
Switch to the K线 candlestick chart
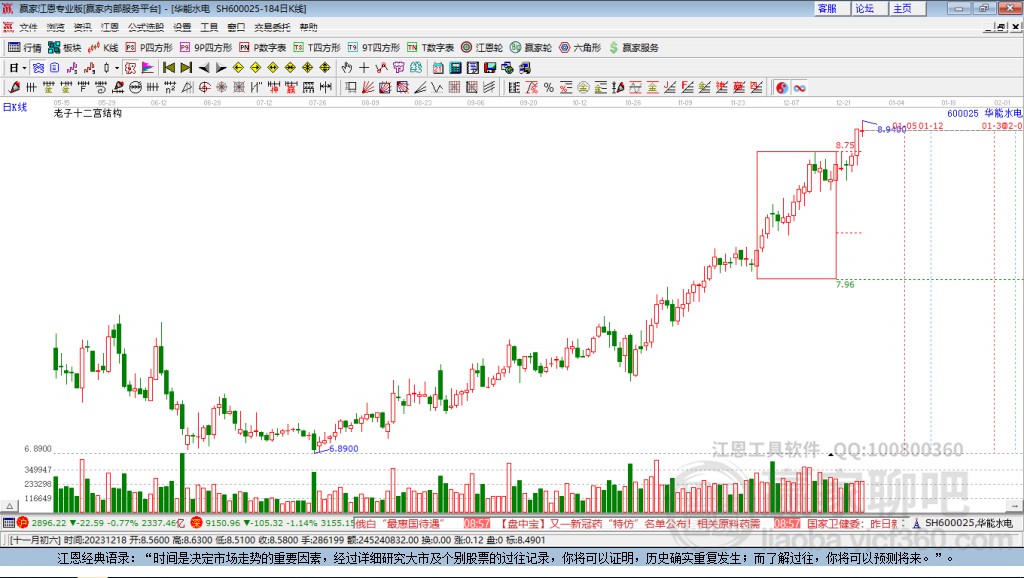click(x=103, y=47)
